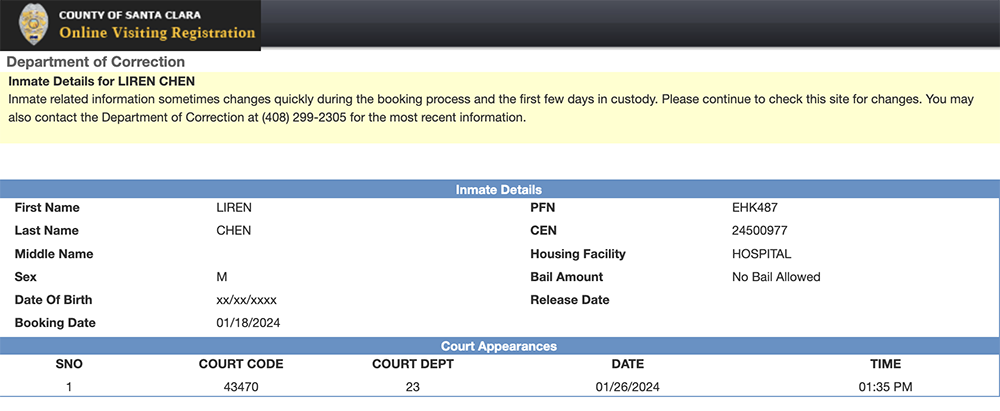Click the 01:35 PM court time

885,387
